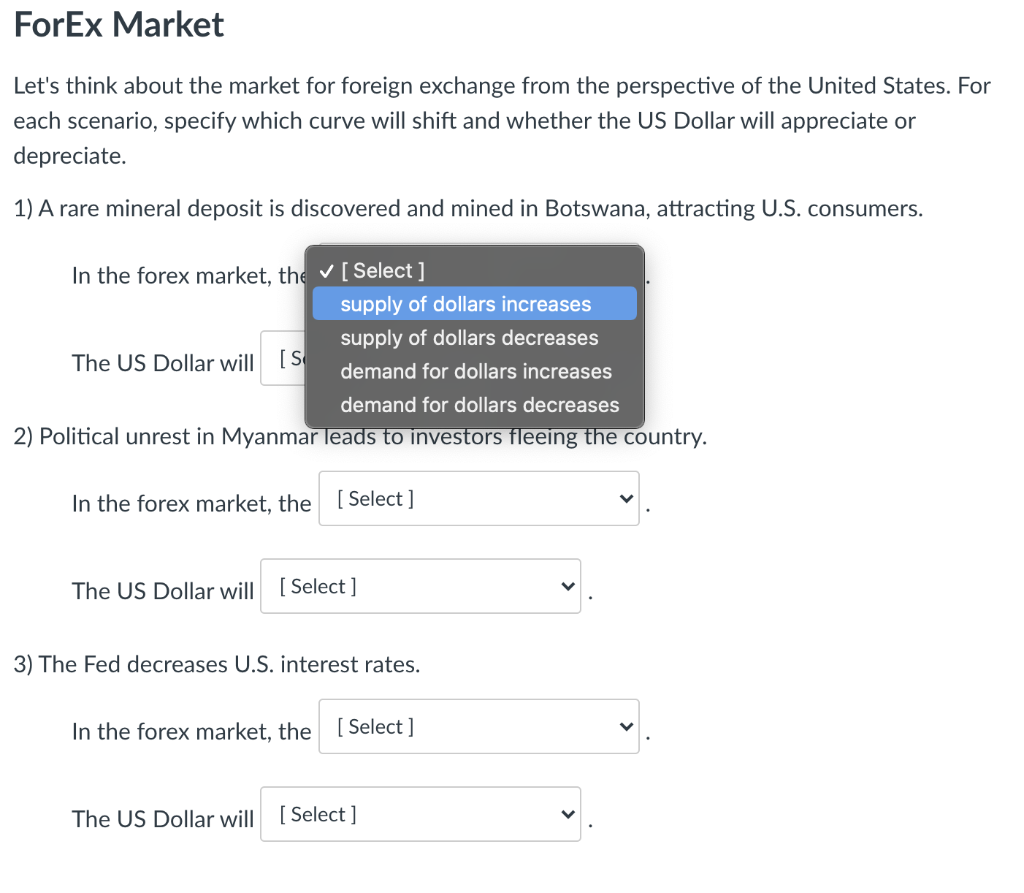Click chevron on question 3 Dollar dropdown
This screenshot has height=893, width=1024.
pyautogui.click(x=567, y=814)
